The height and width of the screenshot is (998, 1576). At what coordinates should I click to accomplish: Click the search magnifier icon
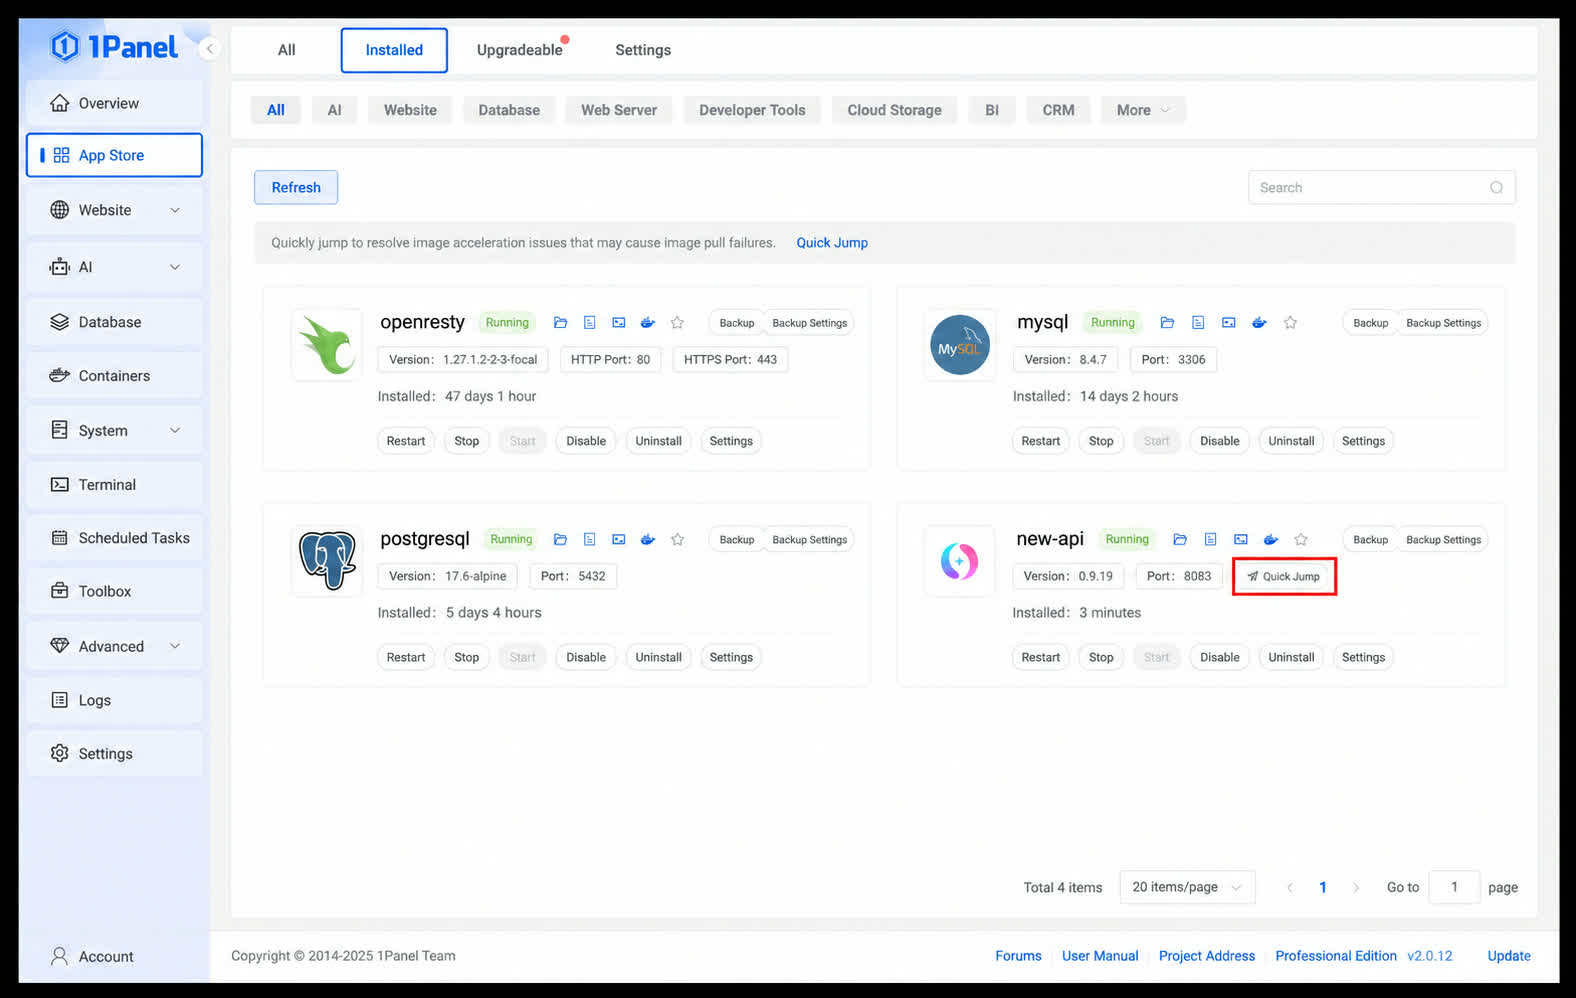pos(1496,188)
